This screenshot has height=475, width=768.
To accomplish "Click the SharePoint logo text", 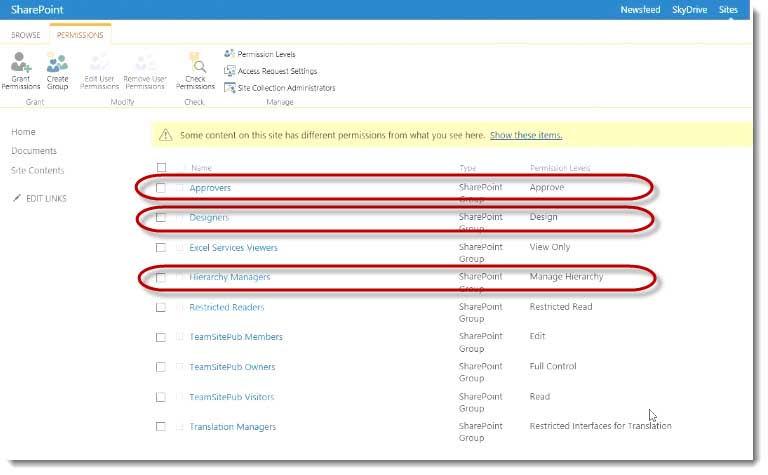I will (37, 9).
